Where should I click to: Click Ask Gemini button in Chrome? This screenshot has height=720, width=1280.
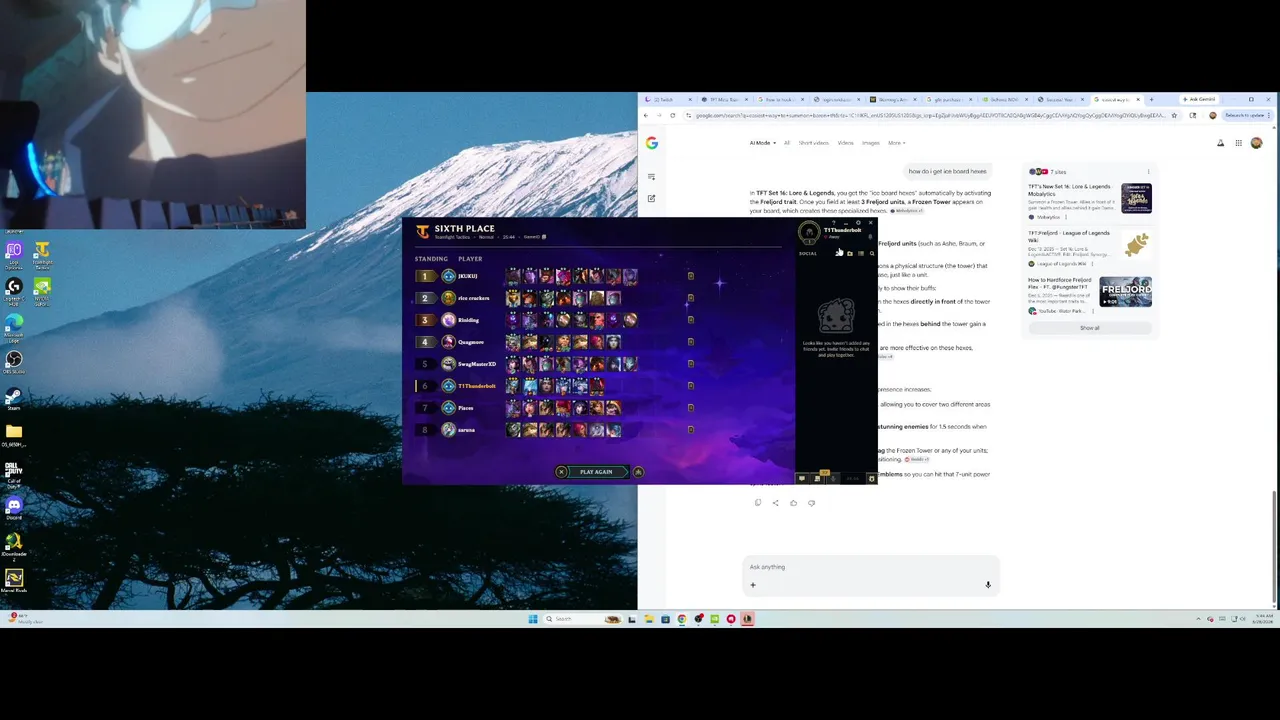tap(1199, 99)
